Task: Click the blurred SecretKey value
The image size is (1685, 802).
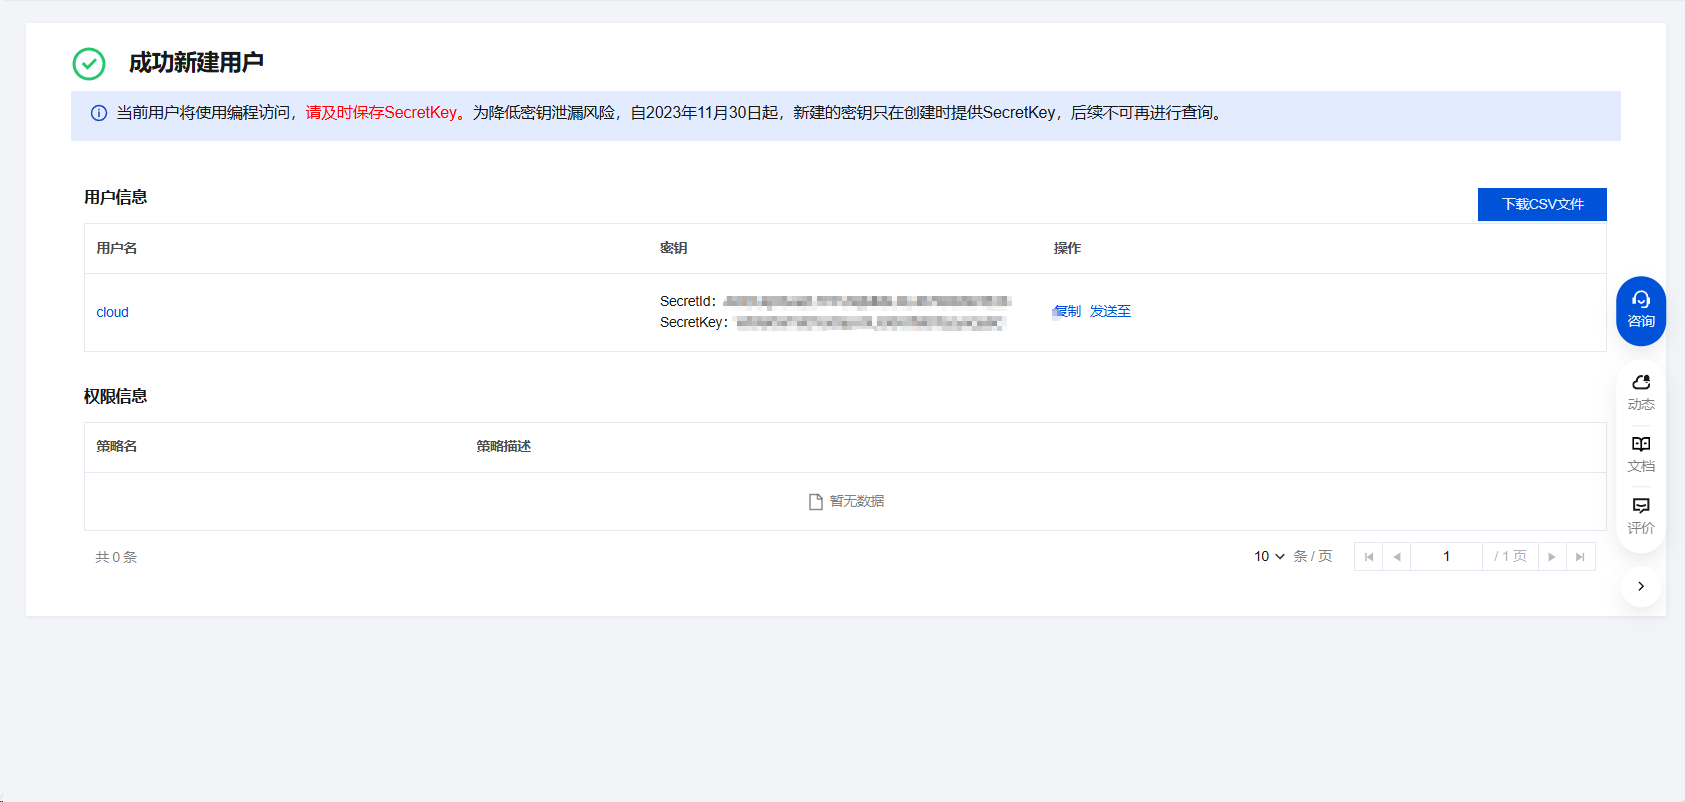Action: click(x=870, y=323)
